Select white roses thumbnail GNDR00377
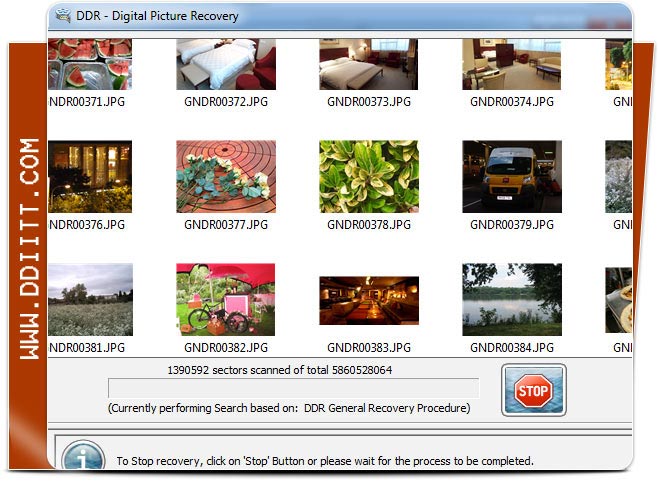The height and width of the screenshot is (482, 658). click(226, 177)
